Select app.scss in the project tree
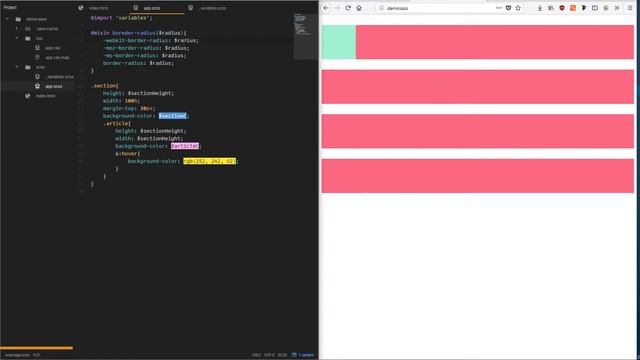 click(x=53, y=86)
